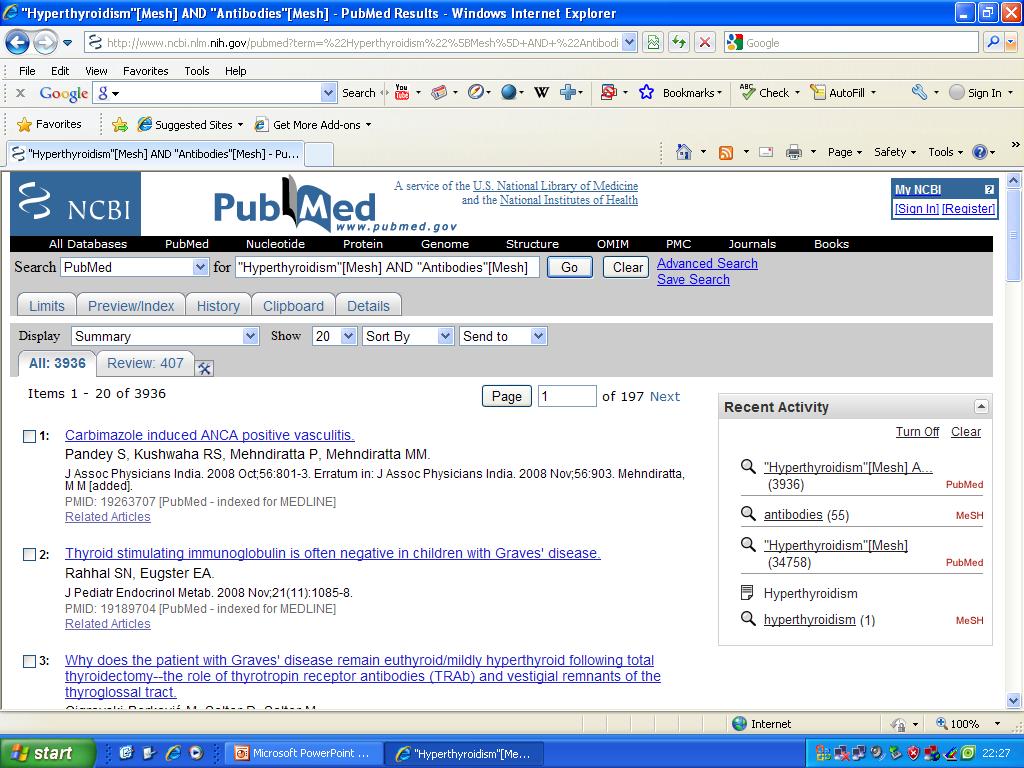
Task: Open the Safety command bar dropdown
Action: pyautogui.click(x=895, y=152)
